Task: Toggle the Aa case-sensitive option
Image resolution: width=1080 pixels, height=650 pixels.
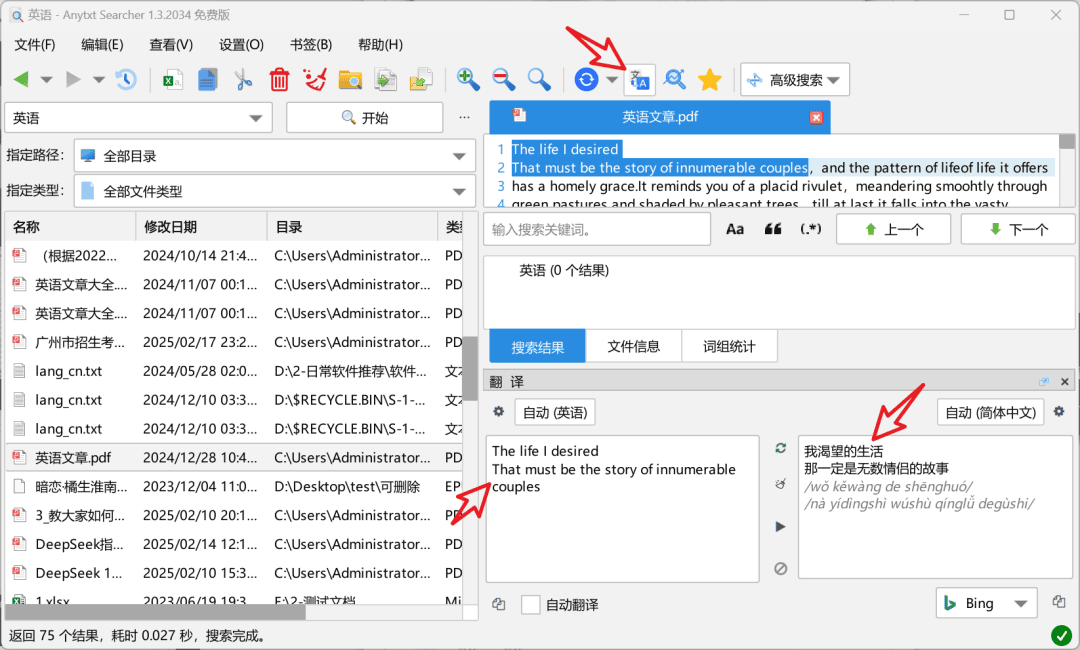Action: (x=735, y=229)
